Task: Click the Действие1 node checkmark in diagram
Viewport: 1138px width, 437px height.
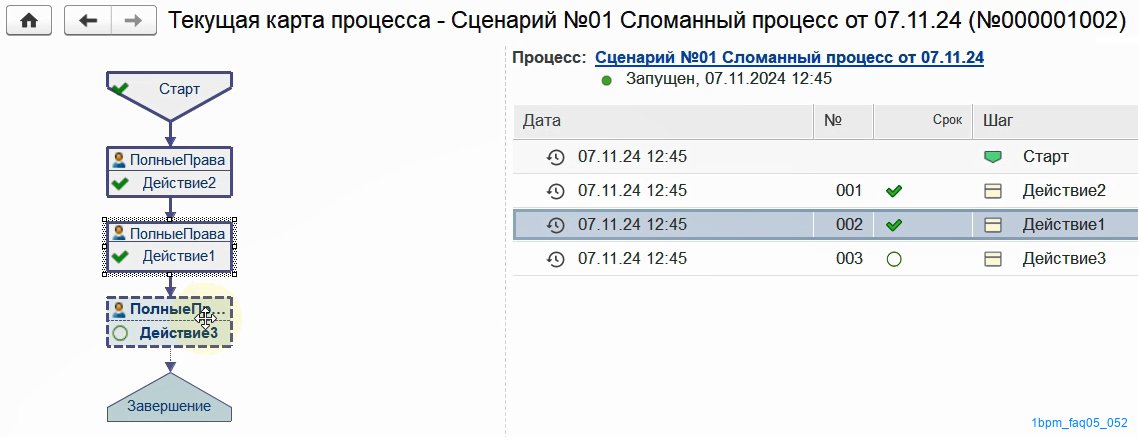Action: pos(120,256)
